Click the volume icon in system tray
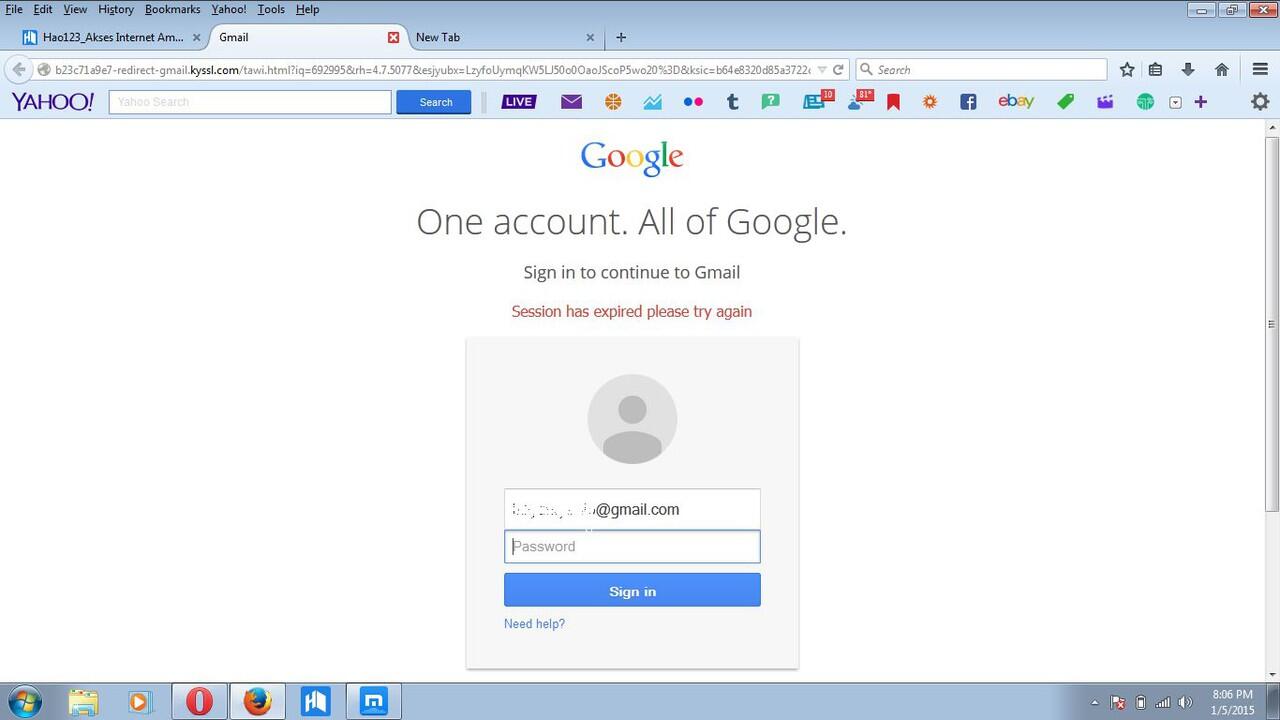The height and width of the screenshot is (720, 1280). pyautogui.click(x=1186, y=702)
